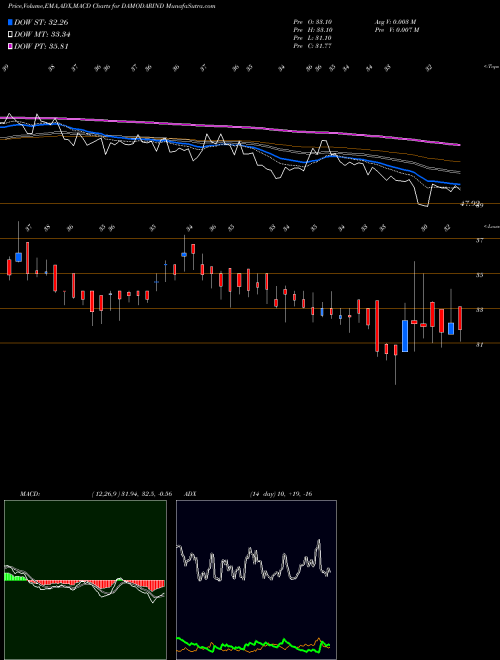Click the 31 price axis label
The height and width of the screenshot is (660, 500).
pyautogui.click(x=479, y=345)
